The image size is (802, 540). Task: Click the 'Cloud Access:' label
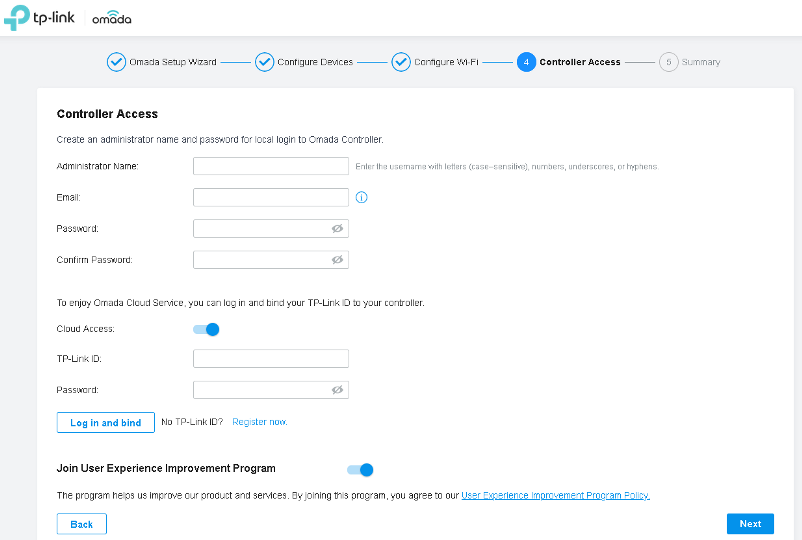tap(85, 329)
